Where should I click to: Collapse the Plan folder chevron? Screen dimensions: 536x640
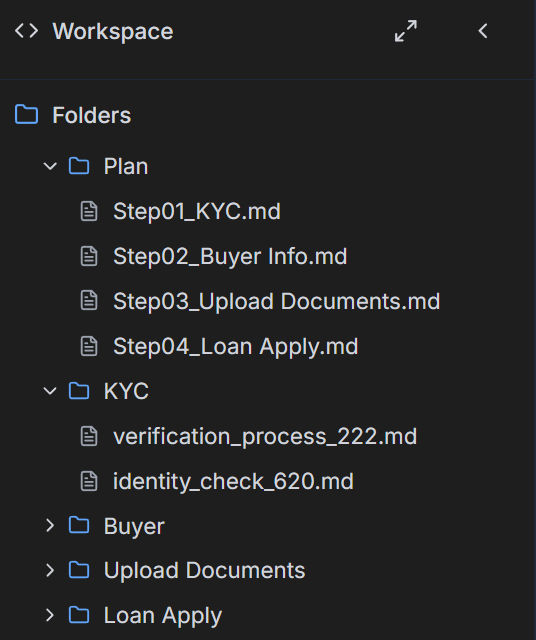click(x=50, y=166)
